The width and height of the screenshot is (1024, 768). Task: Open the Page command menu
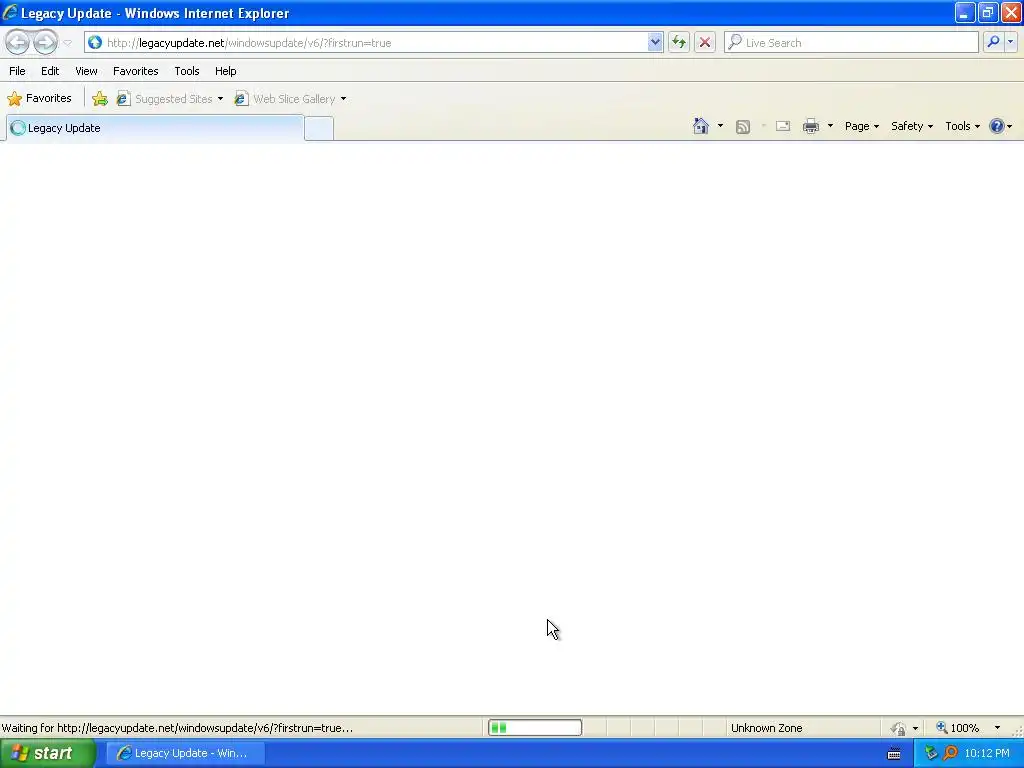point(861,126)
